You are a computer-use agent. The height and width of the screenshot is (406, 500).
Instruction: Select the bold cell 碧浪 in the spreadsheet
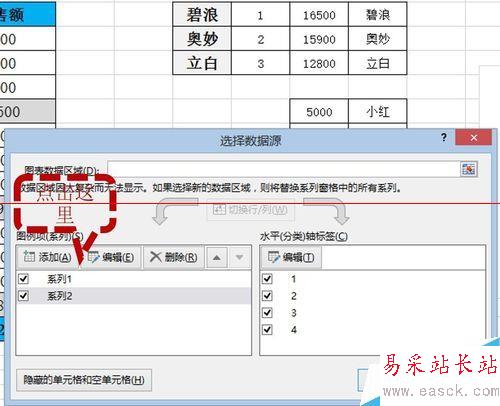point(202,15)
